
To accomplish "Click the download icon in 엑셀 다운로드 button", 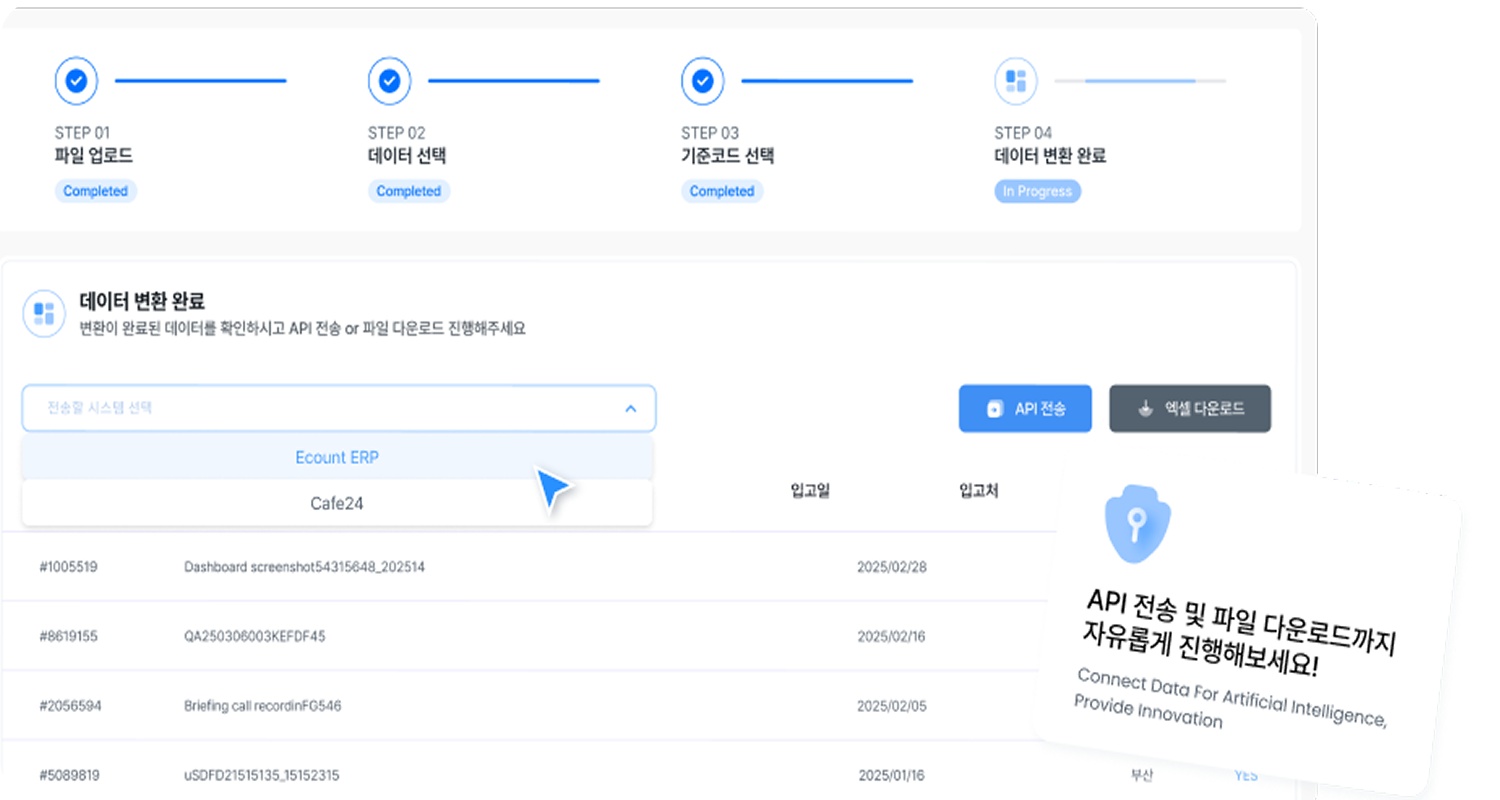I will (x=1146, y=408).
